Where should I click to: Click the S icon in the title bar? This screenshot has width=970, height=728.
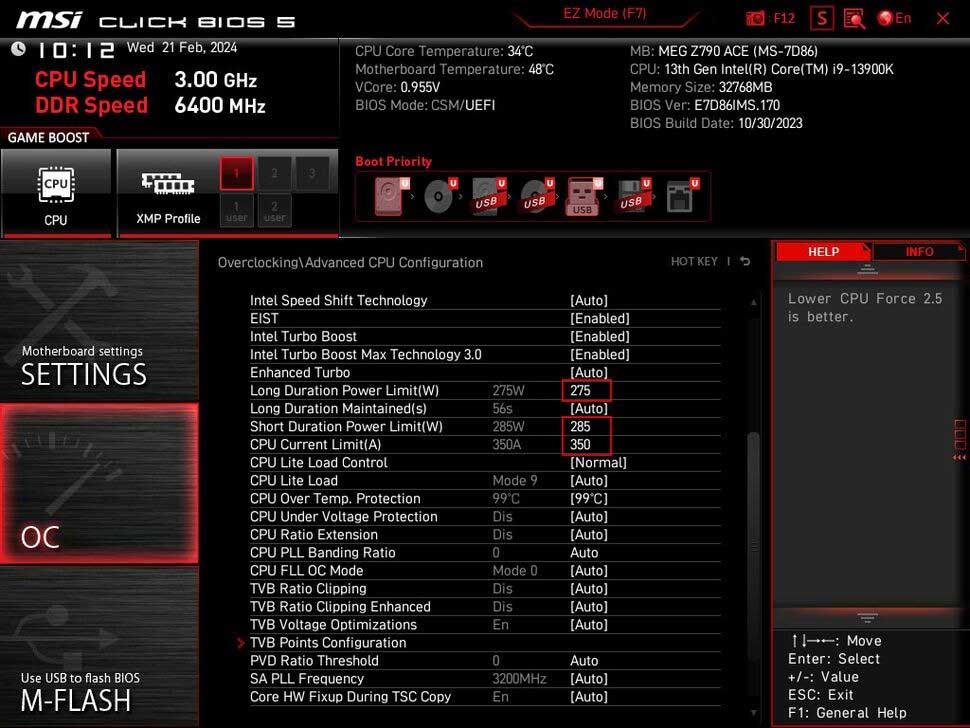pyautogui.click(x=822, y=18)
